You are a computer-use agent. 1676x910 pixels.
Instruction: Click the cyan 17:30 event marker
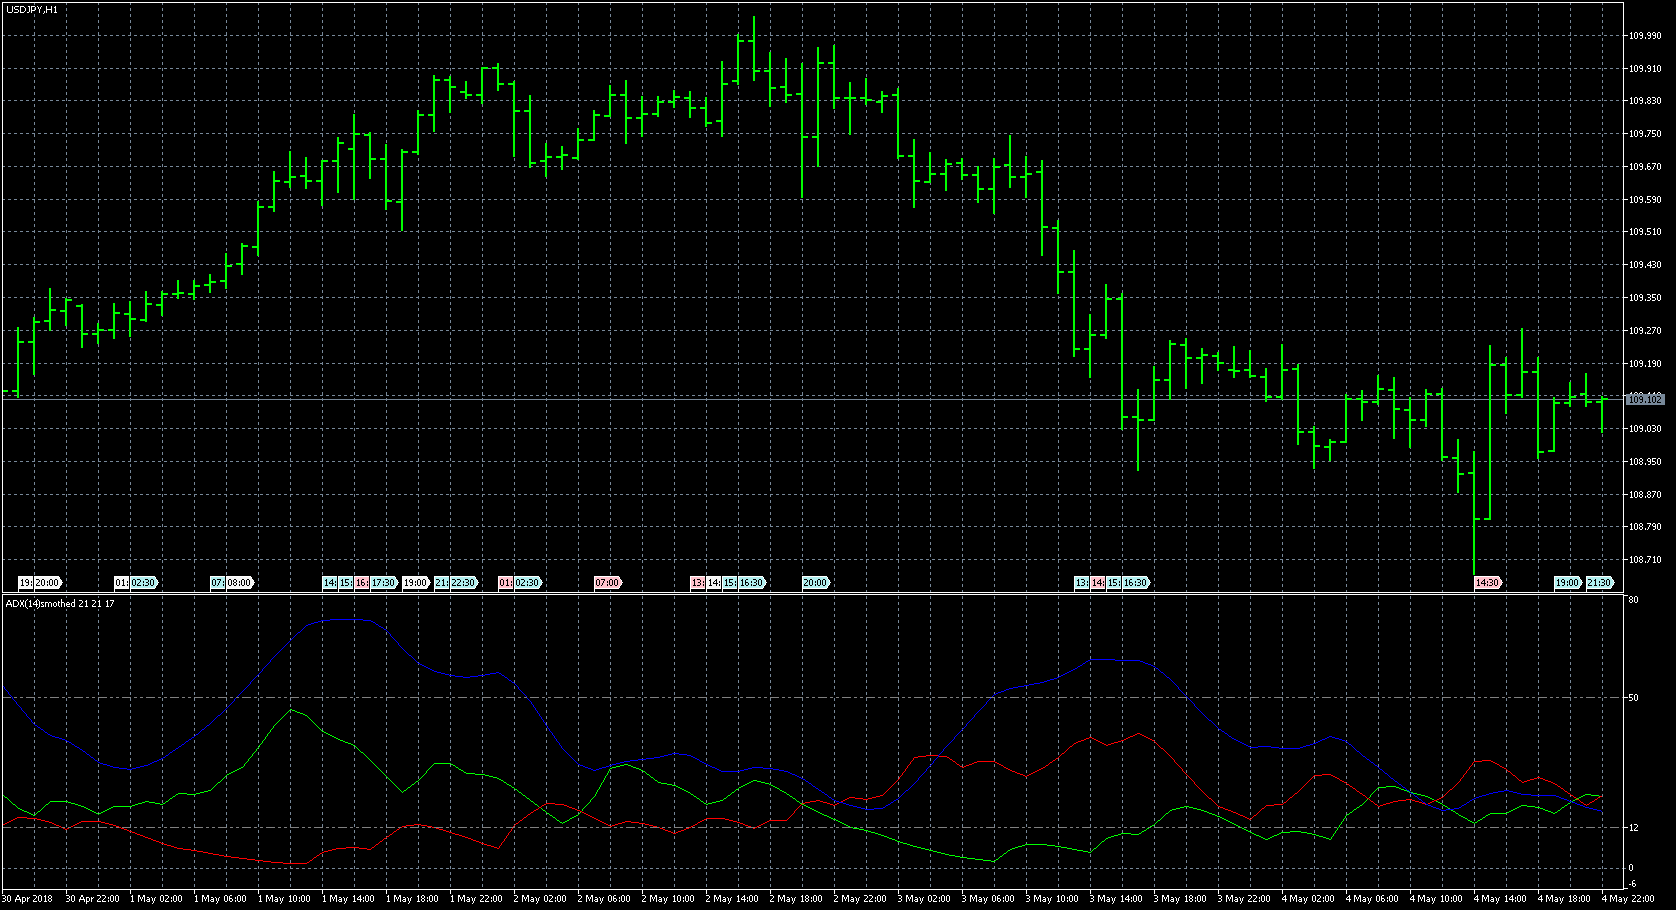(x=384, y=583)
